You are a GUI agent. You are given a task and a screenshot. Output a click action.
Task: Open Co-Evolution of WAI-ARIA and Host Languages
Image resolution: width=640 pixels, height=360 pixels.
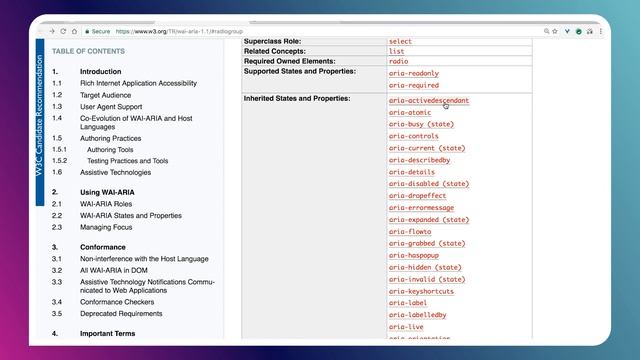point(136,122)
